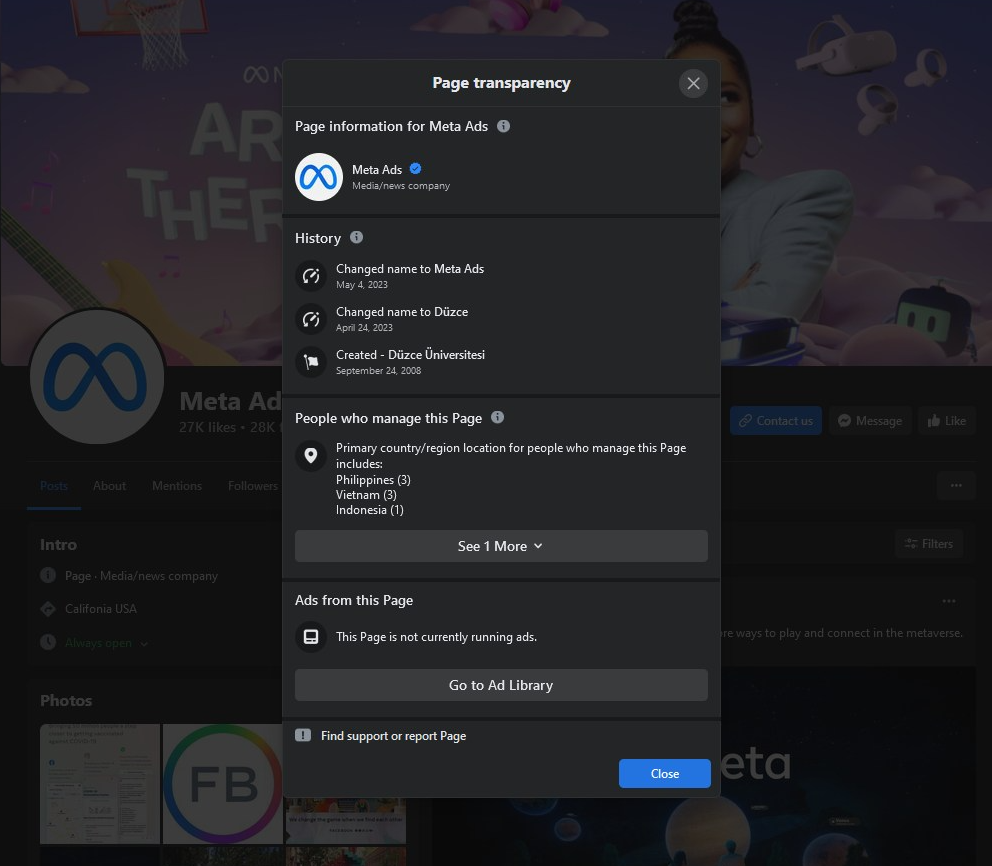Expand the See 1 More list
Screen dimensions: 992x866
pos(501,546)
